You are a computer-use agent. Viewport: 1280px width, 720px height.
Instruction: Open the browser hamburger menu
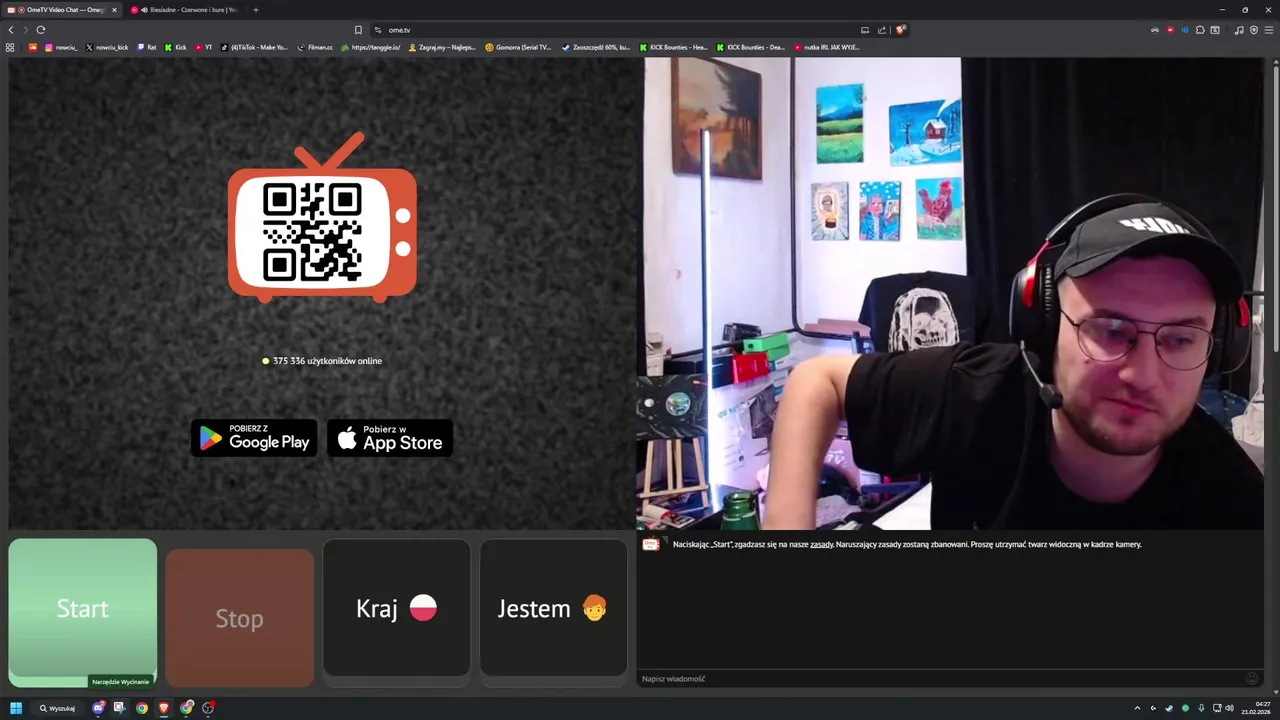[x=1269, y=30]
